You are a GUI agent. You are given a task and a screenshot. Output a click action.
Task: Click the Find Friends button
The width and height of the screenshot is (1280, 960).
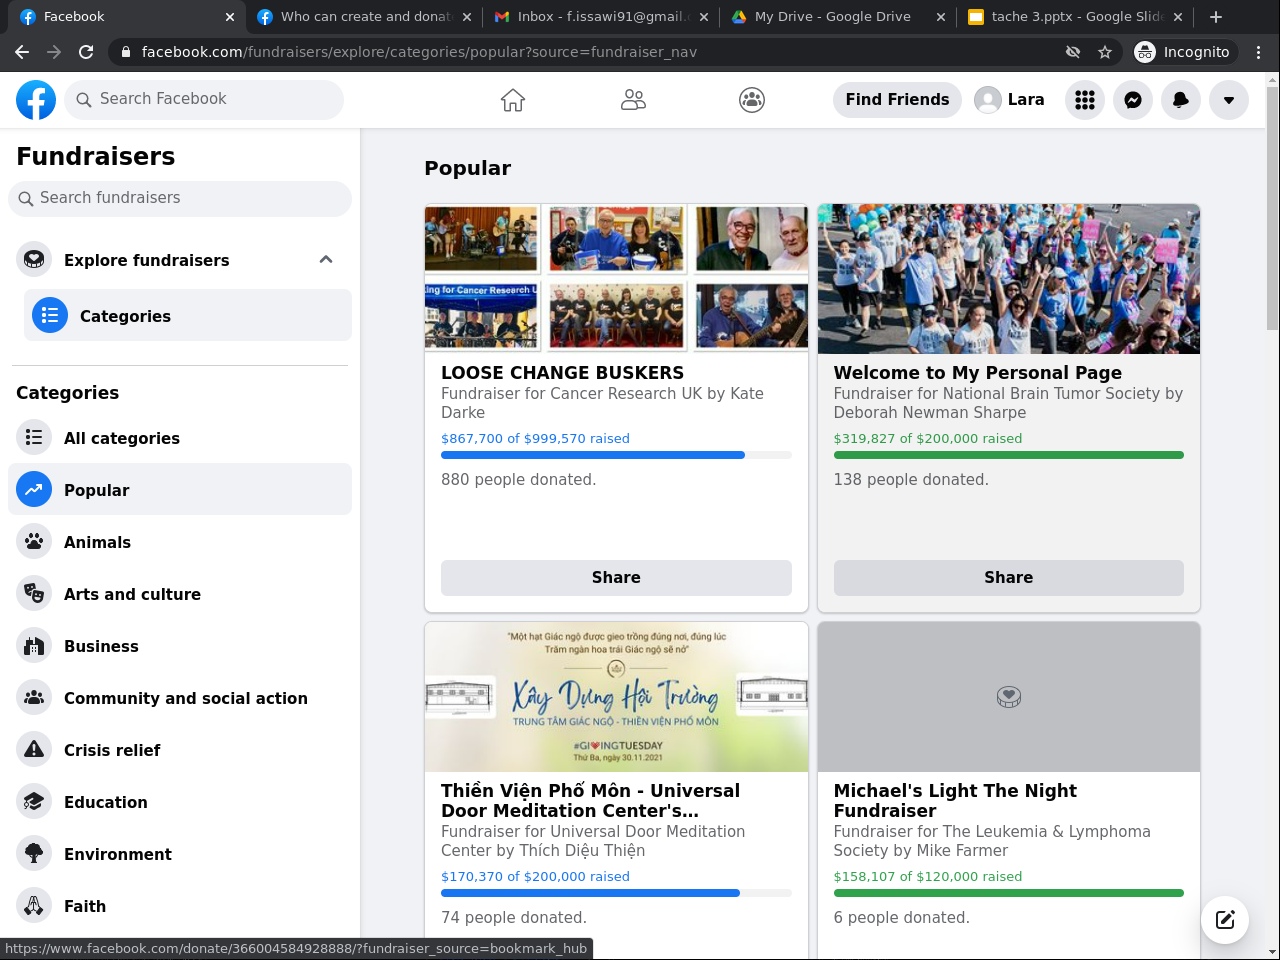click(897, 100)
